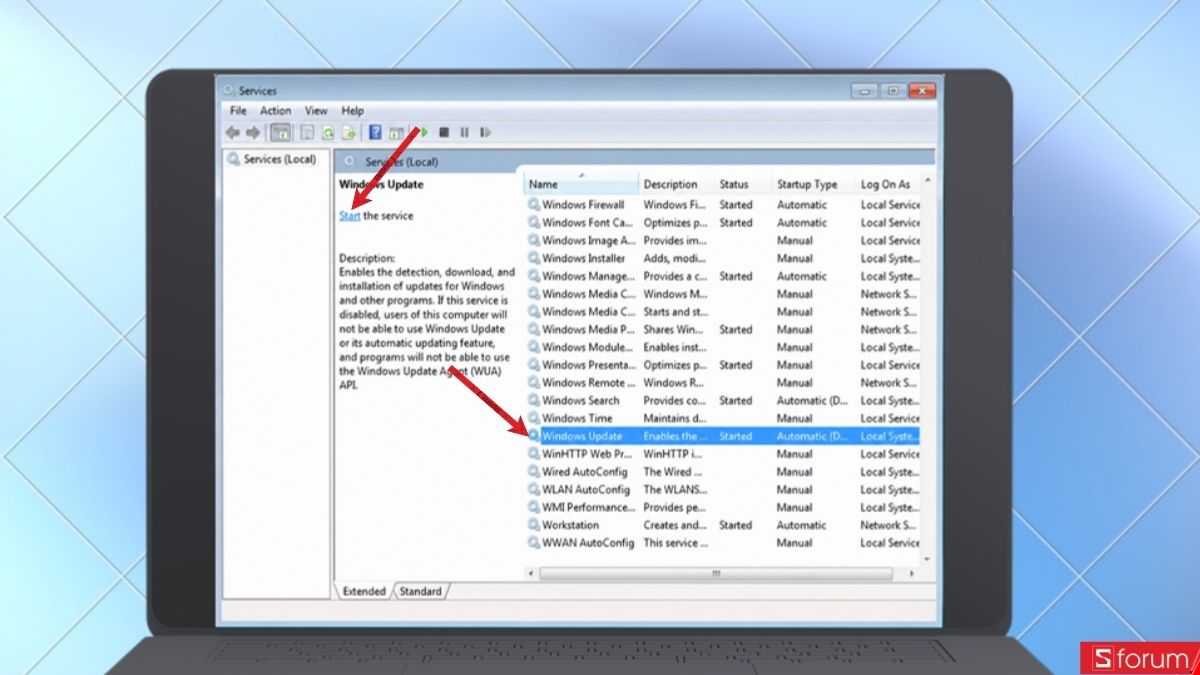Select the Windows Presenta... service name
1200x675 pixels.
pyautogui.click(x=588, y=365)
